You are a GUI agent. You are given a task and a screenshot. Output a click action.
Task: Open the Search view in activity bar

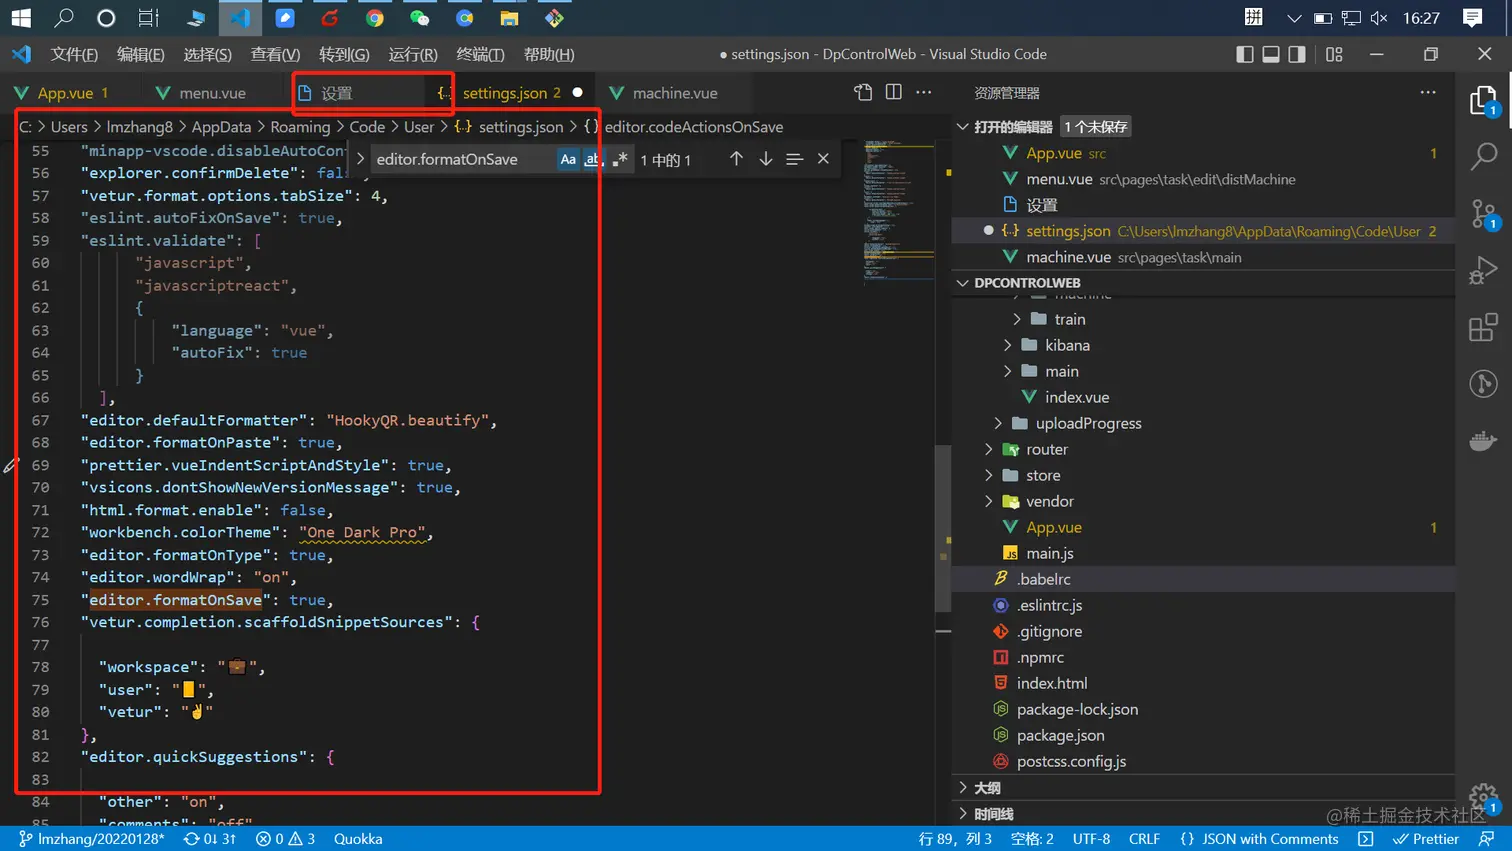1483,156
